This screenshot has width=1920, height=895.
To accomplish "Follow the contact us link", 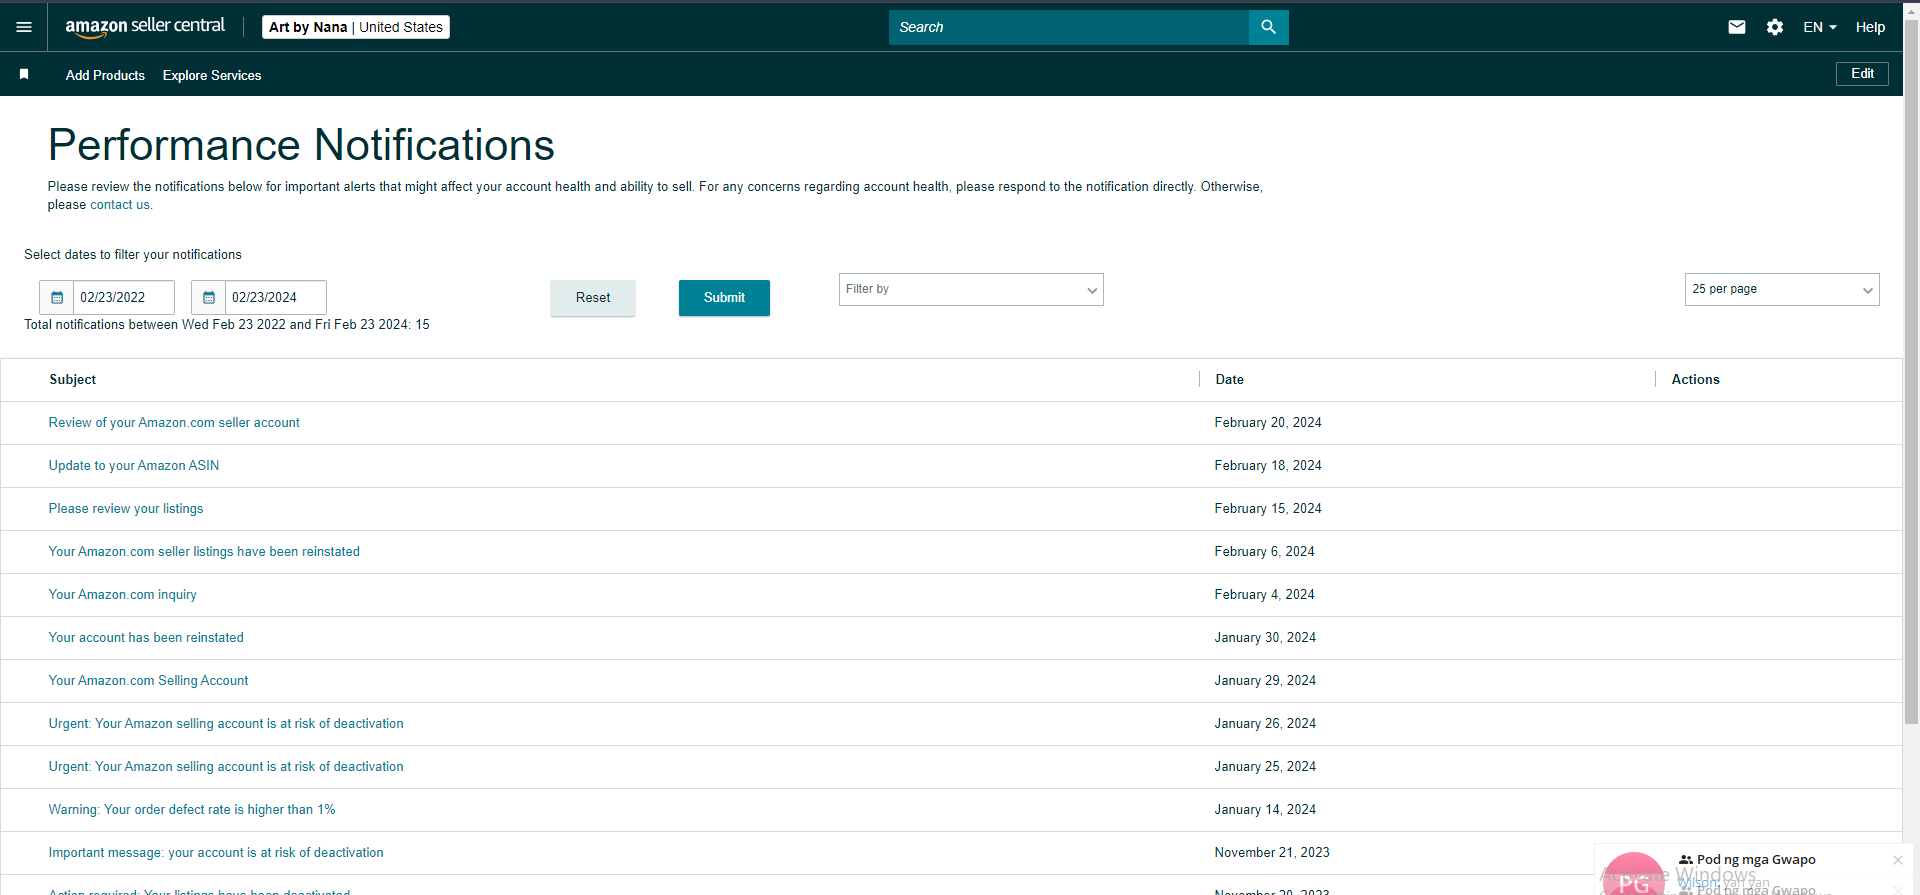I will coord(120,205).
